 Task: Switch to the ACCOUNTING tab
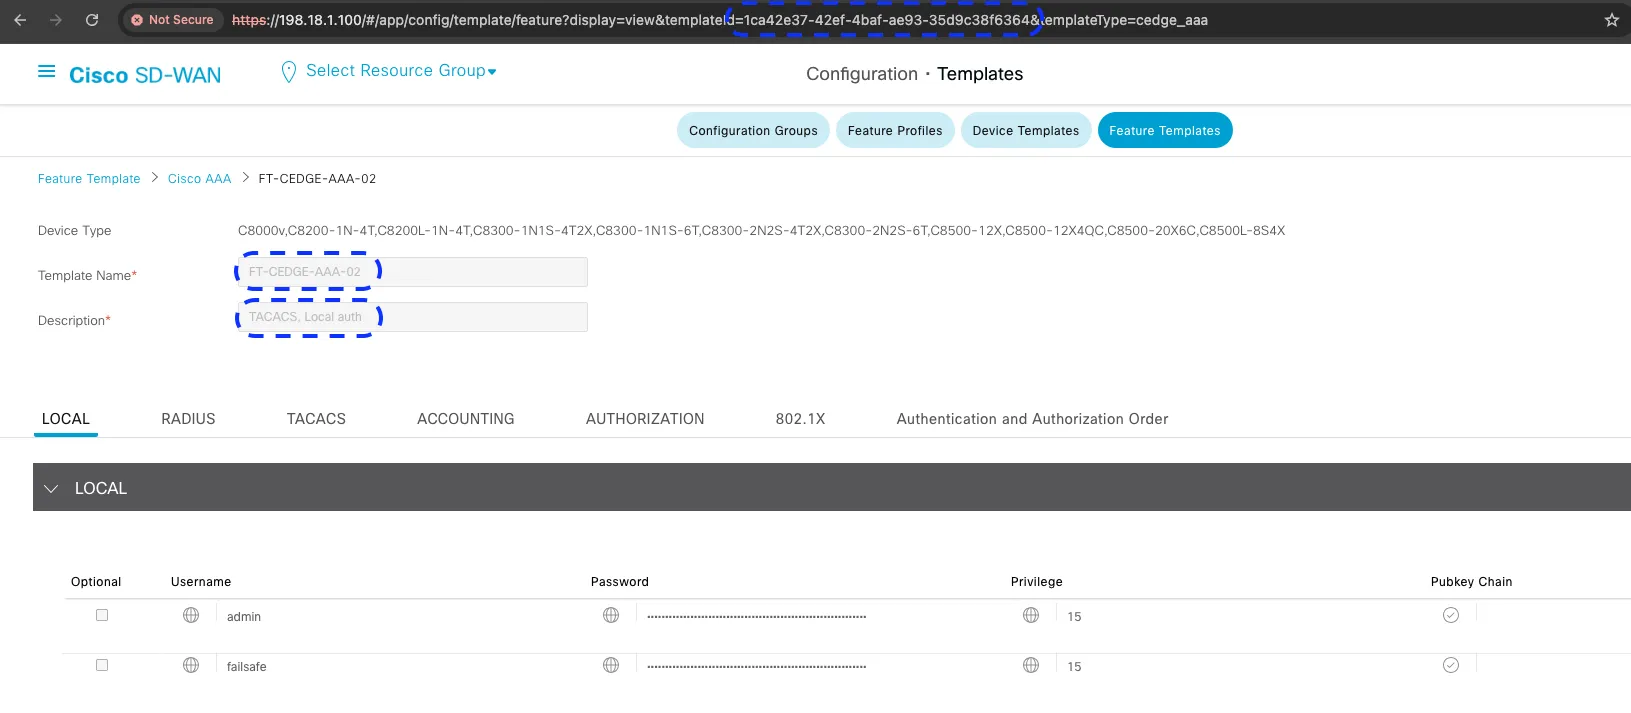[x=466, y=419]
